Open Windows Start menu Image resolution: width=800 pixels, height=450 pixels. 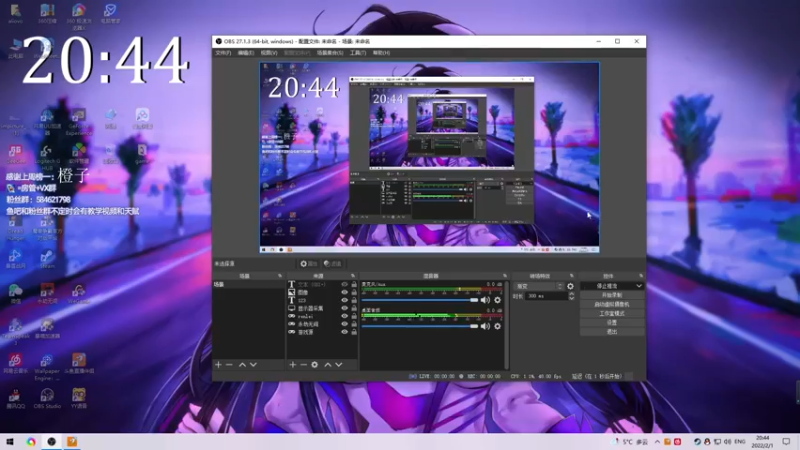pos(10,441)
